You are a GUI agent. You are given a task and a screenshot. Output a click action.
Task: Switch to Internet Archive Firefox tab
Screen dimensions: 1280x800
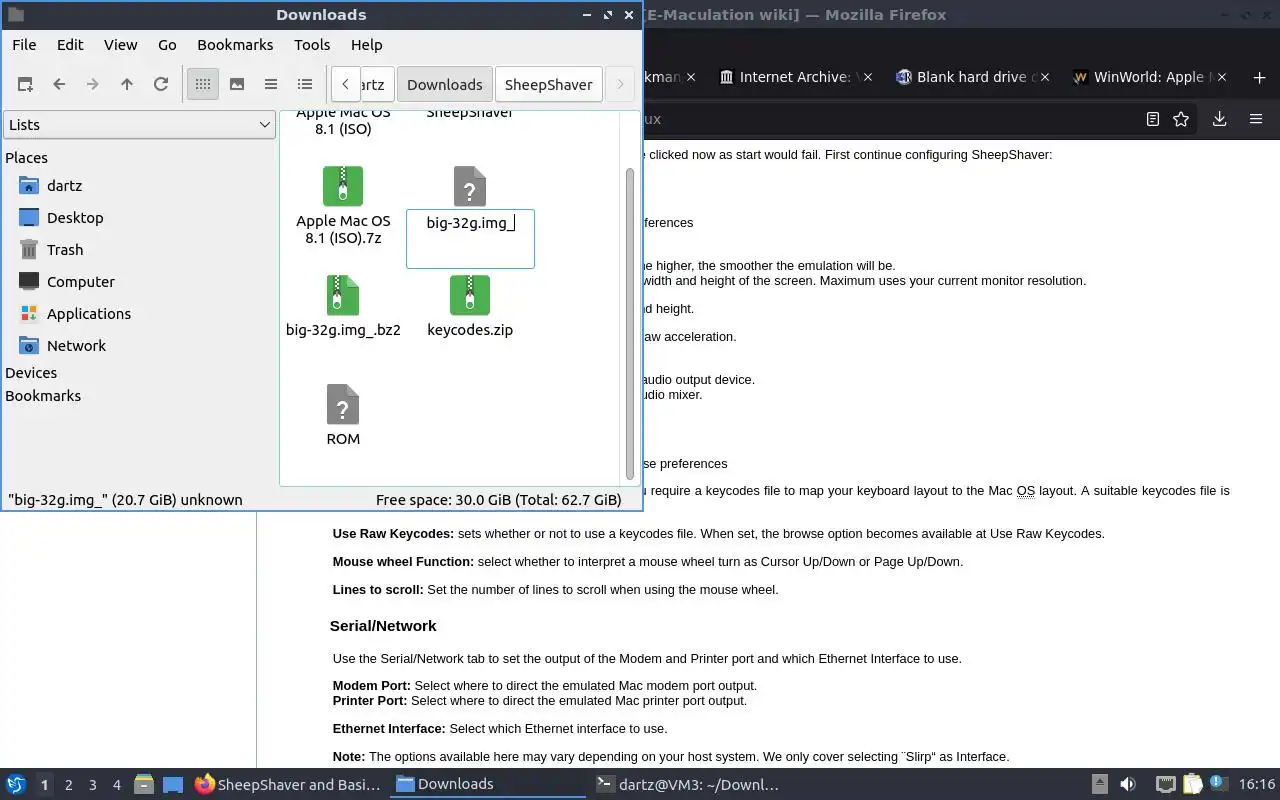(795, 77)
